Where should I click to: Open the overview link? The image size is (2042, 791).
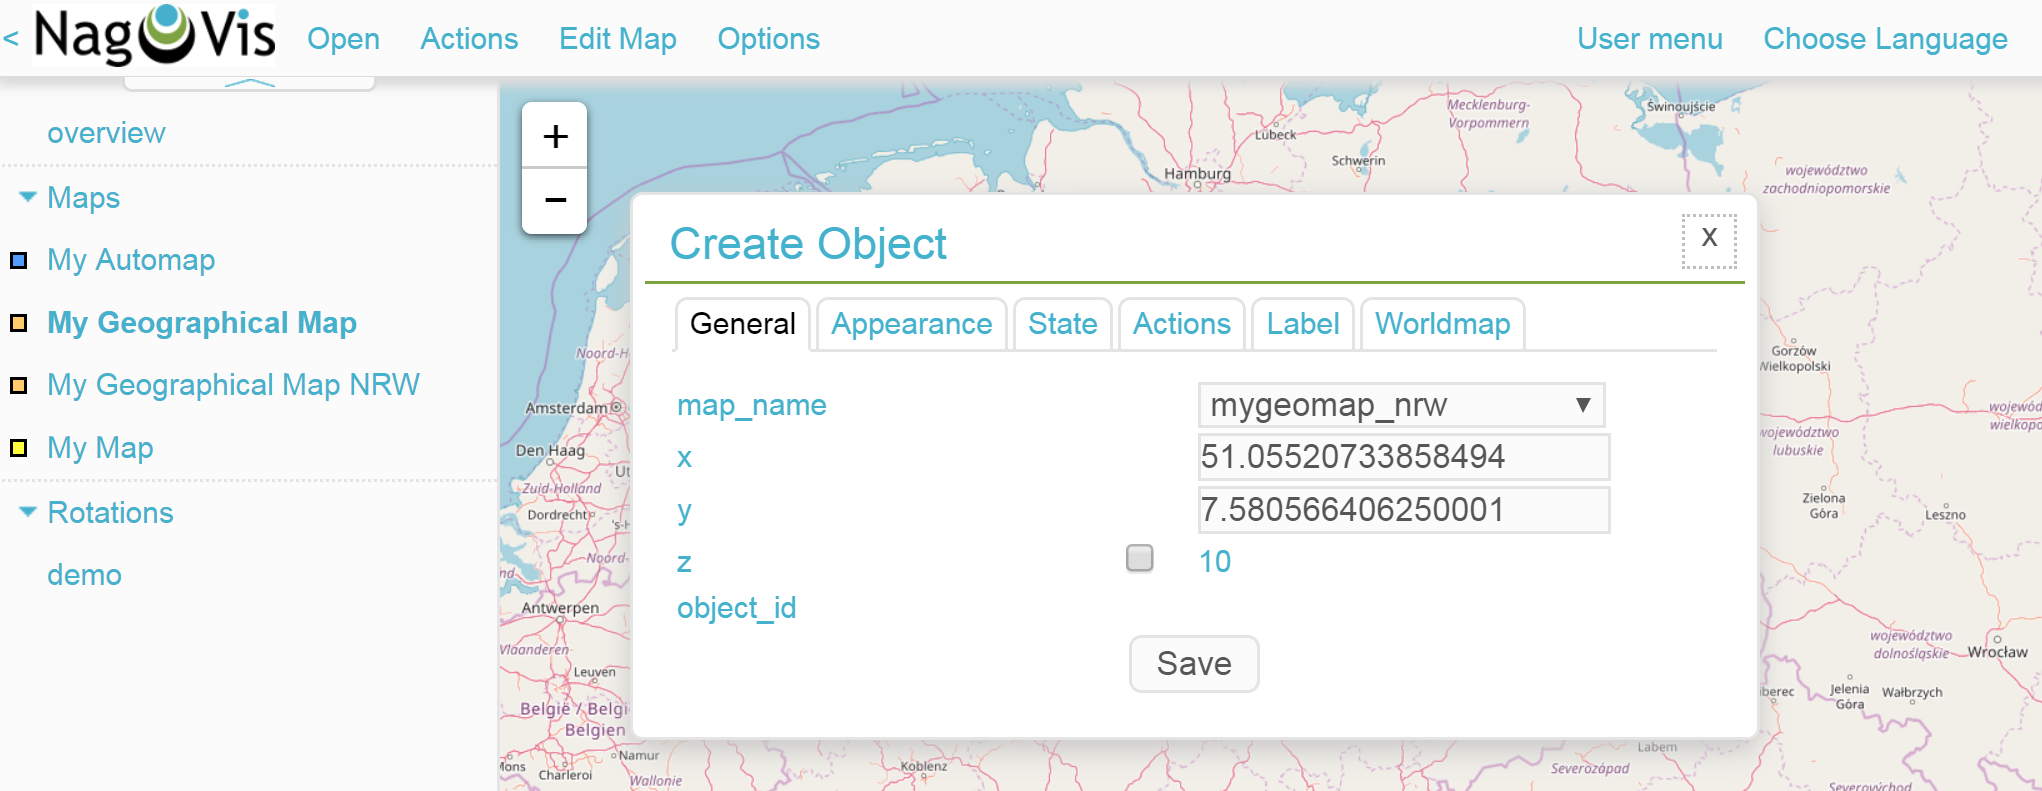106,133
